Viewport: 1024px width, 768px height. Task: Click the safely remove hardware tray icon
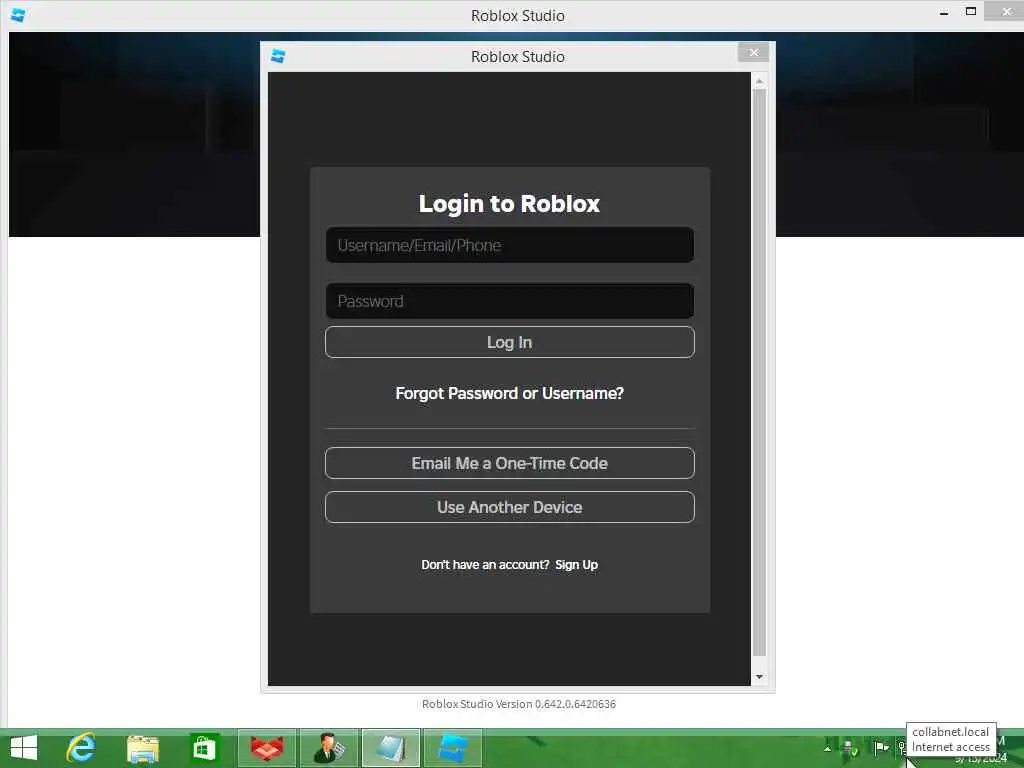(x=849, y=748)
